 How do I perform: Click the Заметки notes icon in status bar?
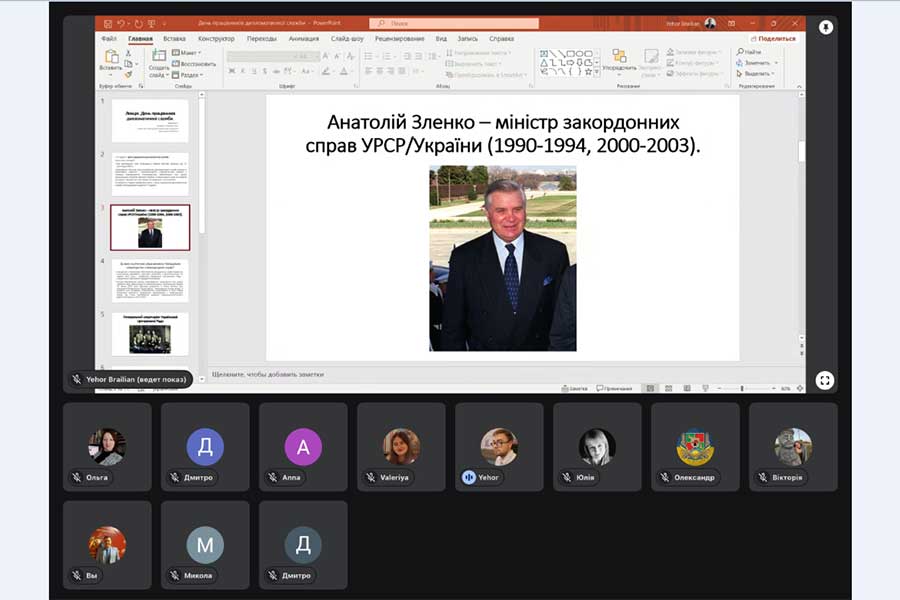coord(574,388)
